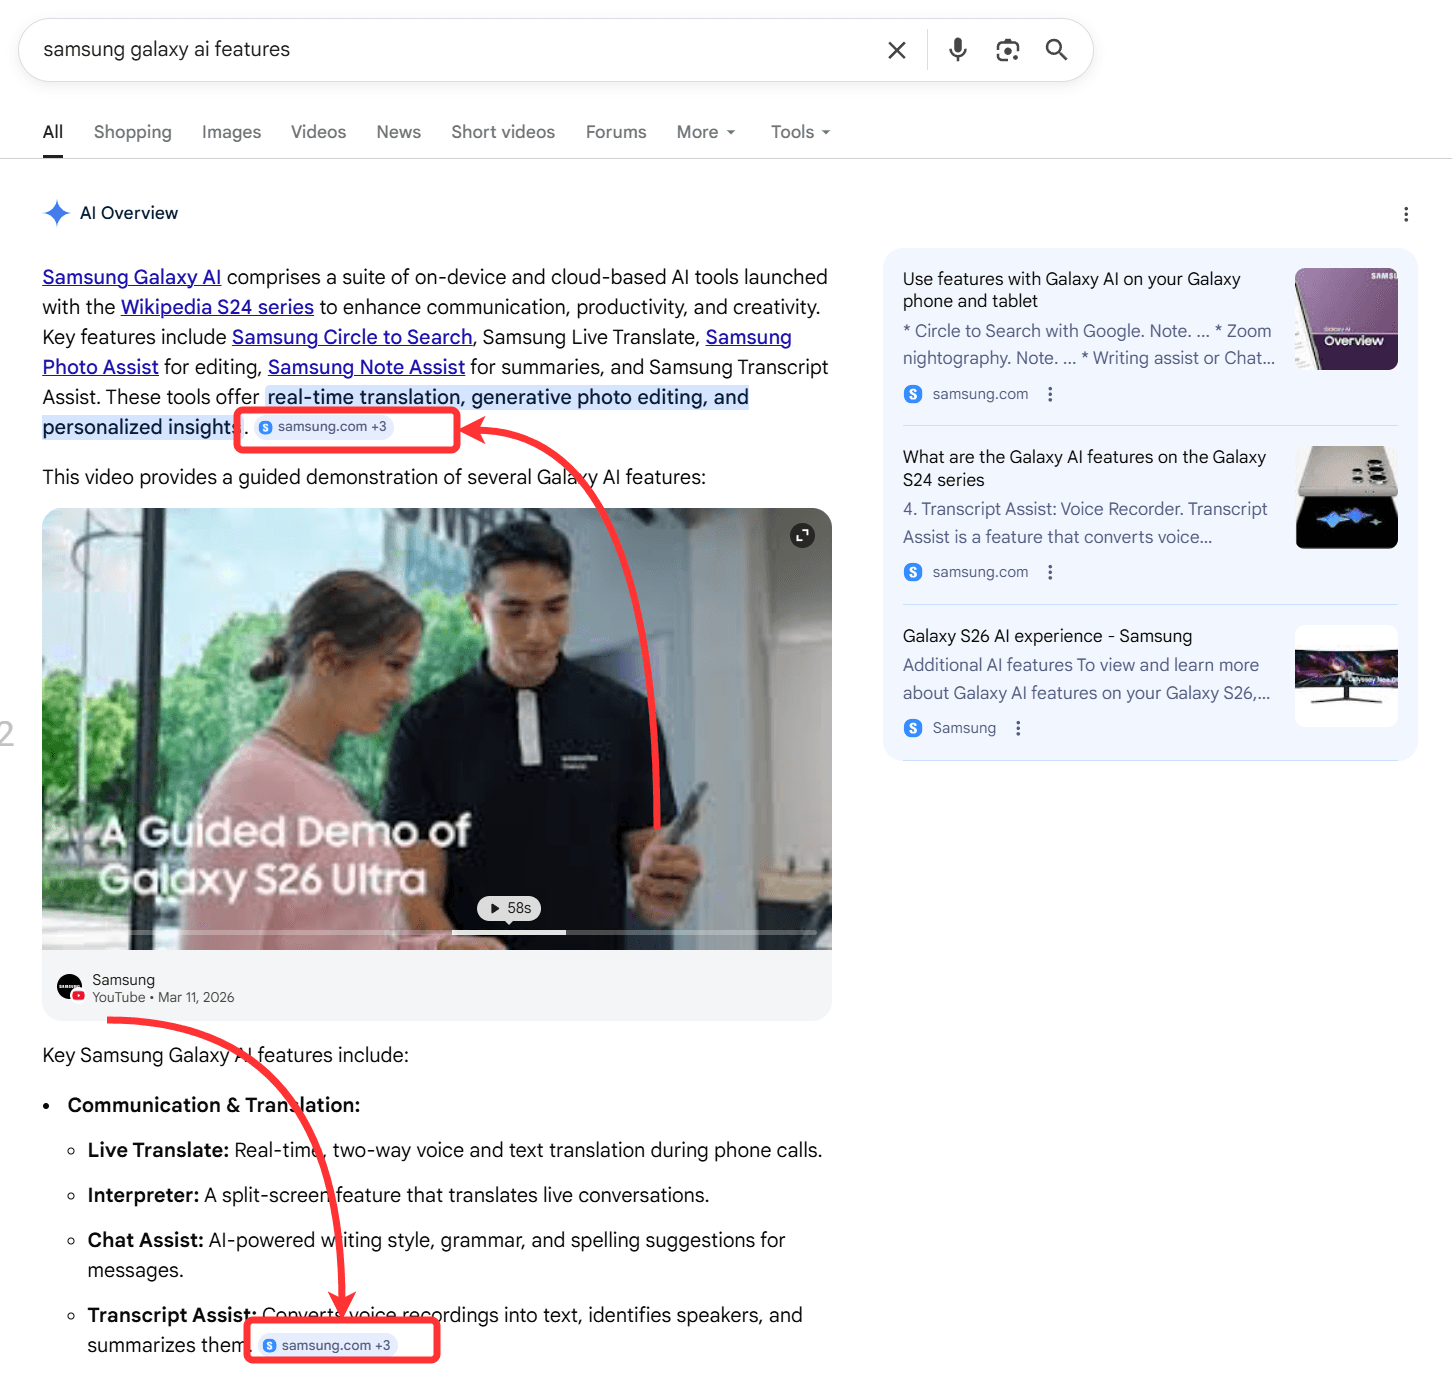Switch to the Images tab

tap(231, 131)
